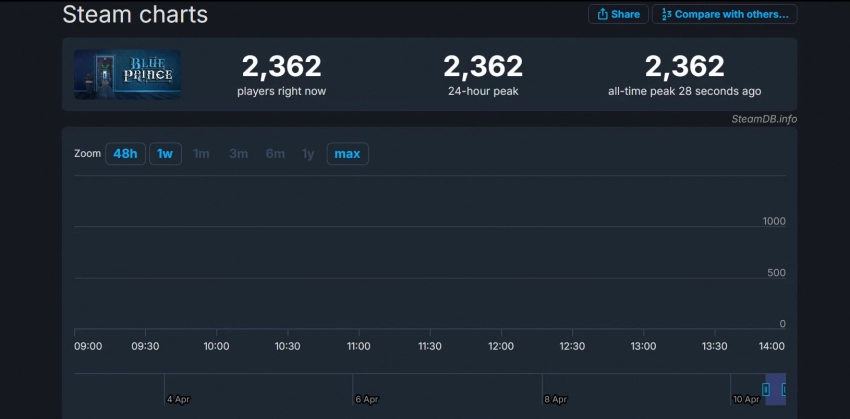The height and width of the screenshot is (419, 850).
Task: Click the players right now count
Action: (281, 67)
